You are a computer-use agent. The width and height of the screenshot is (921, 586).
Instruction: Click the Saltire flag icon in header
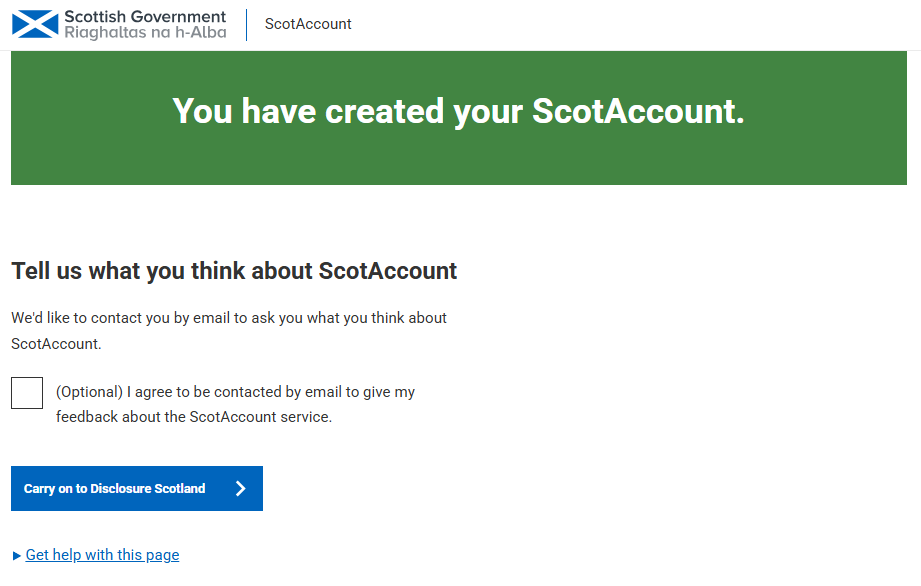pos(35,24)
